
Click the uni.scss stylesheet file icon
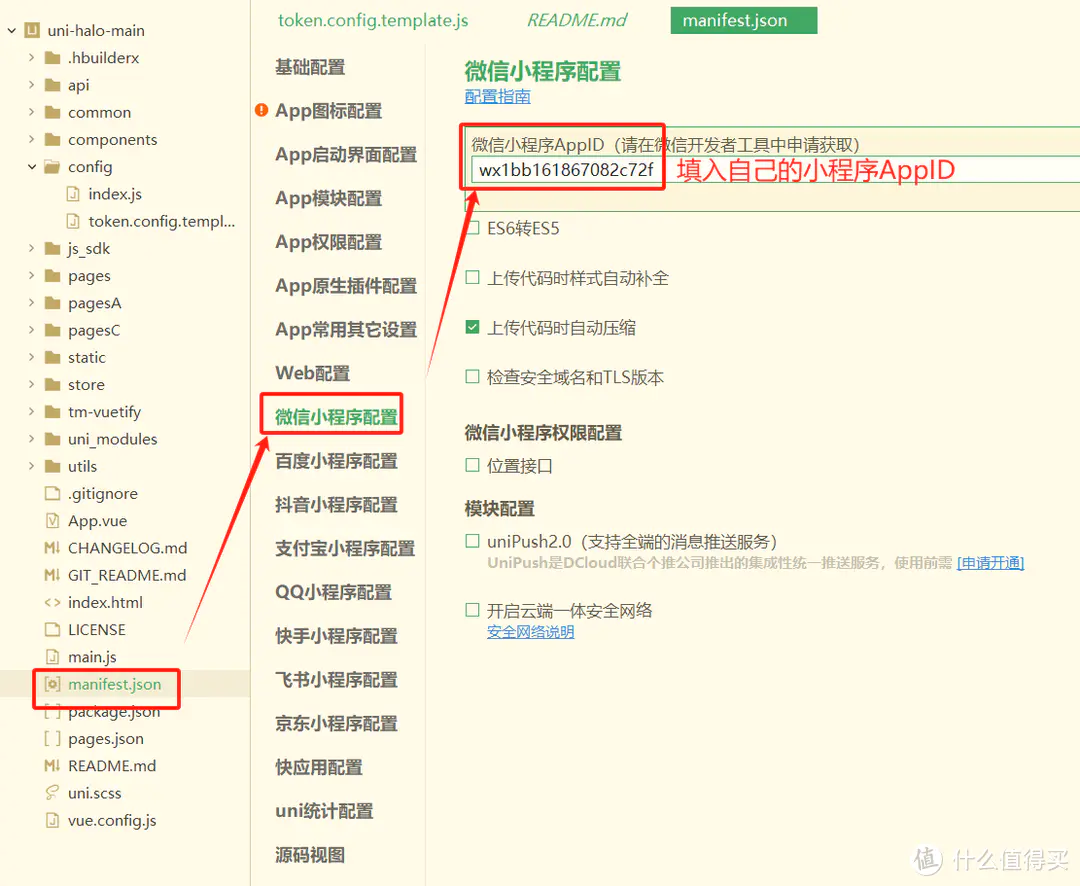52,793
